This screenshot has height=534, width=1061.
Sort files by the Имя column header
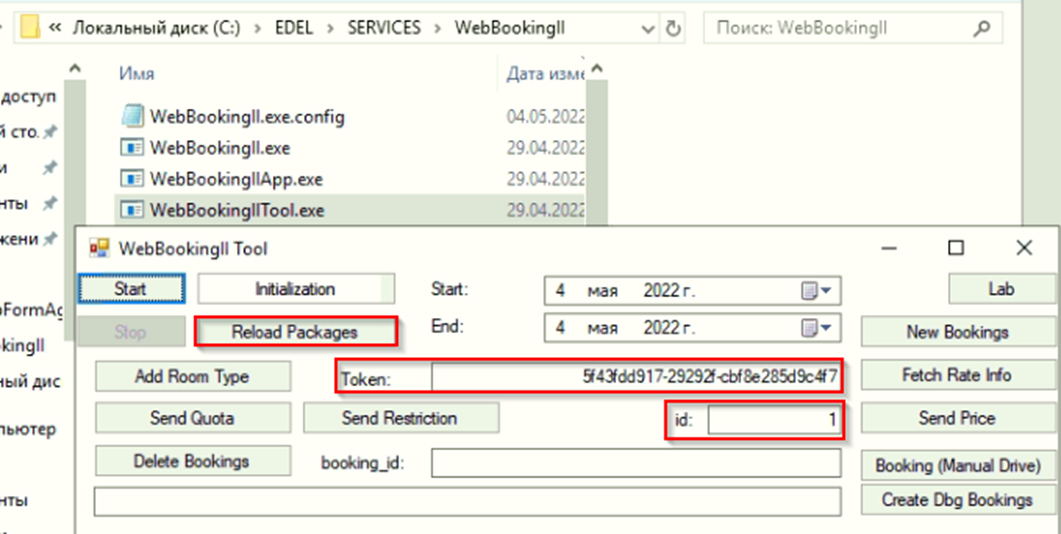(137, 73)
